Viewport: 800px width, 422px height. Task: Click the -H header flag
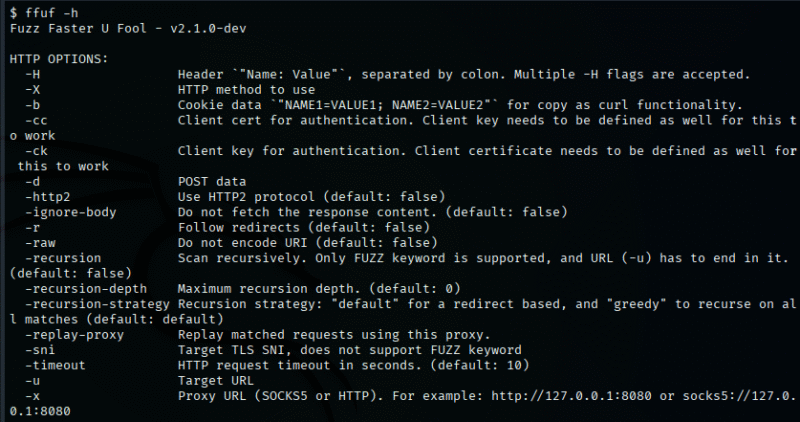coord(33,74)
